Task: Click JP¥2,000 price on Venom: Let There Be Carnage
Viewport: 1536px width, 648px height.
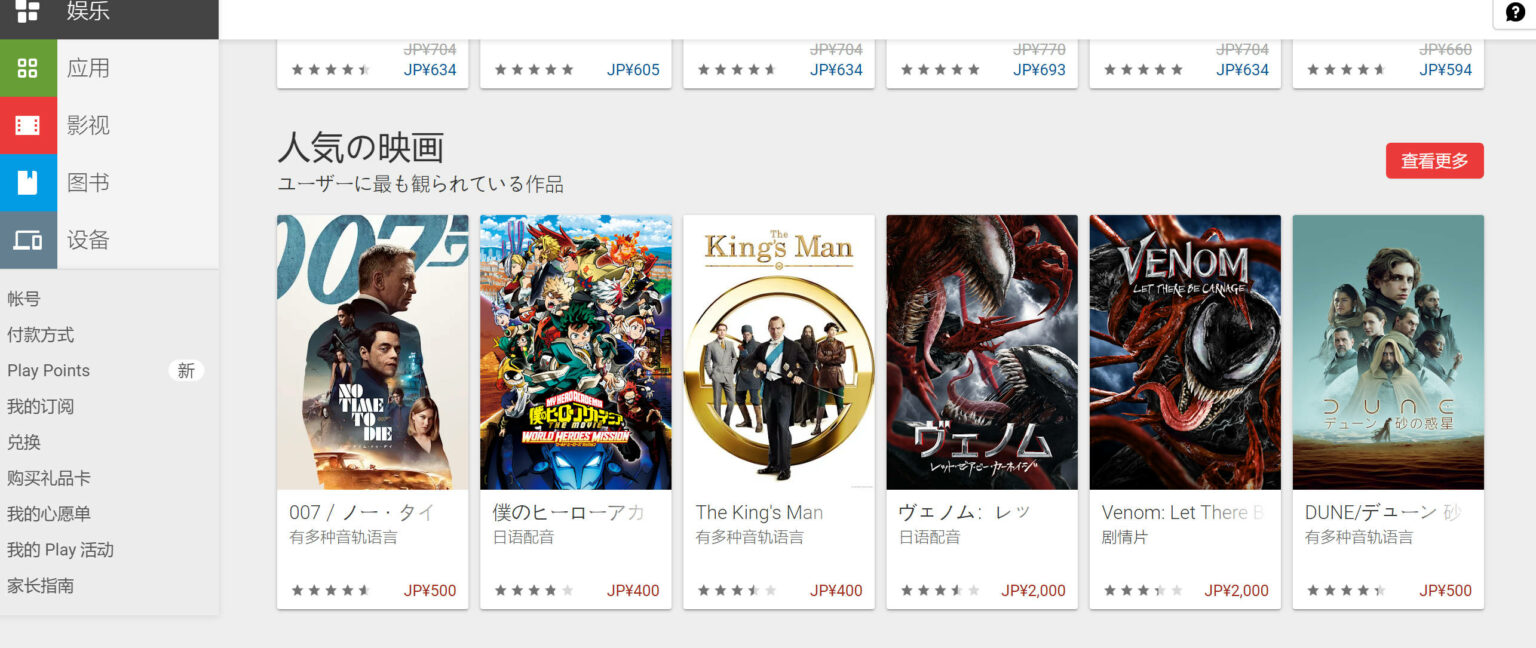Action: click(x=1236, y=591)
